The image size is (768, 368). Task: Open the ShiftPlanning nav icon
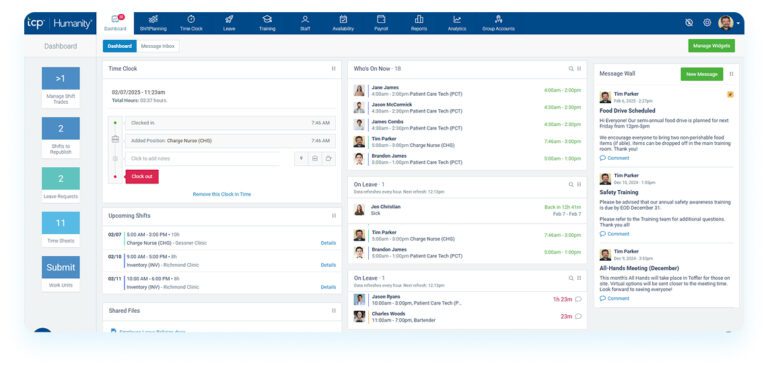[153, 19]
